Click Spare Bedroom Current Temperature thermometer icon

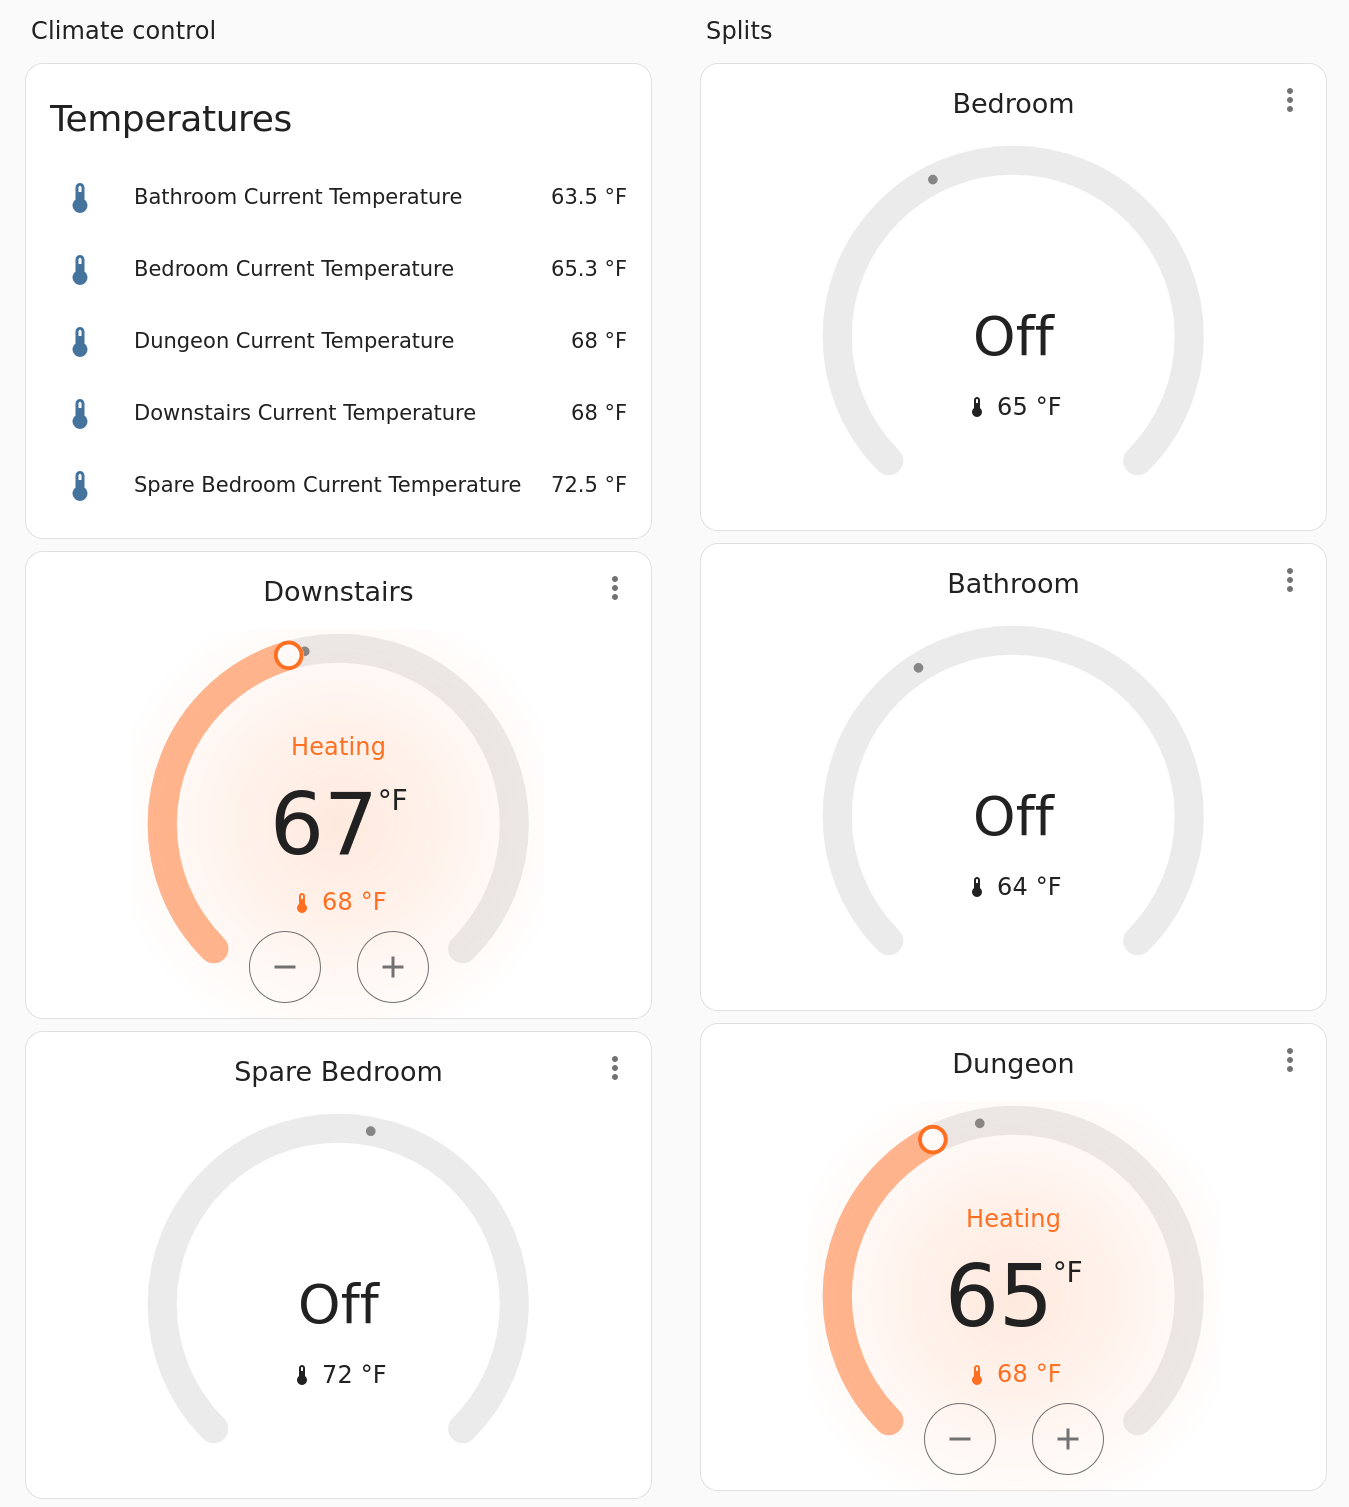pyautogui.click(x=80, y=485)
